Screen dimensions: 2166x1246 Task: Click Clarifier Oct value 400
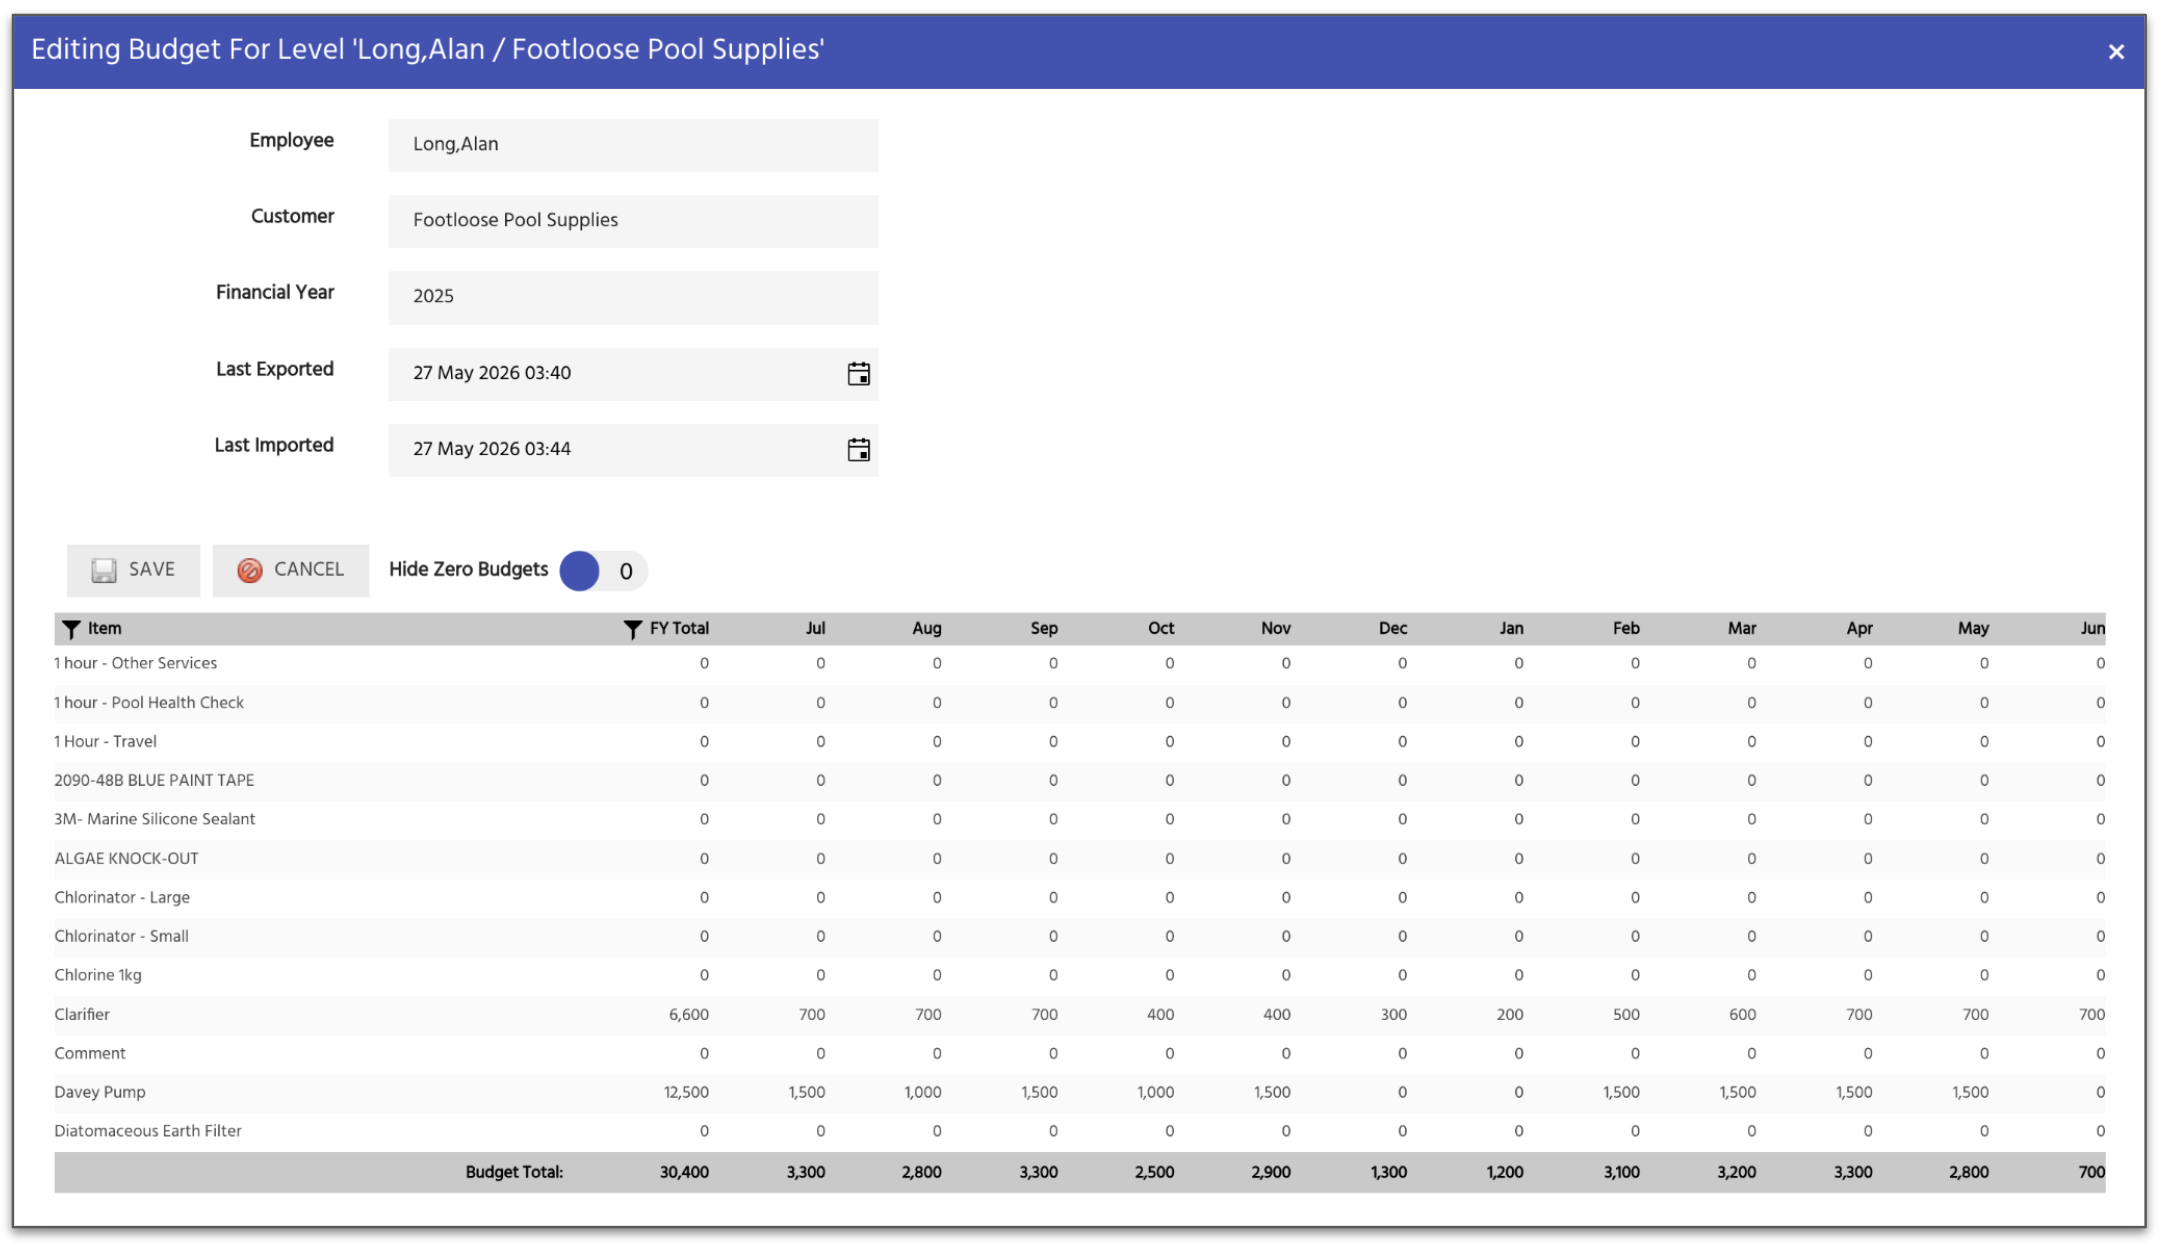[1160, 1015]
